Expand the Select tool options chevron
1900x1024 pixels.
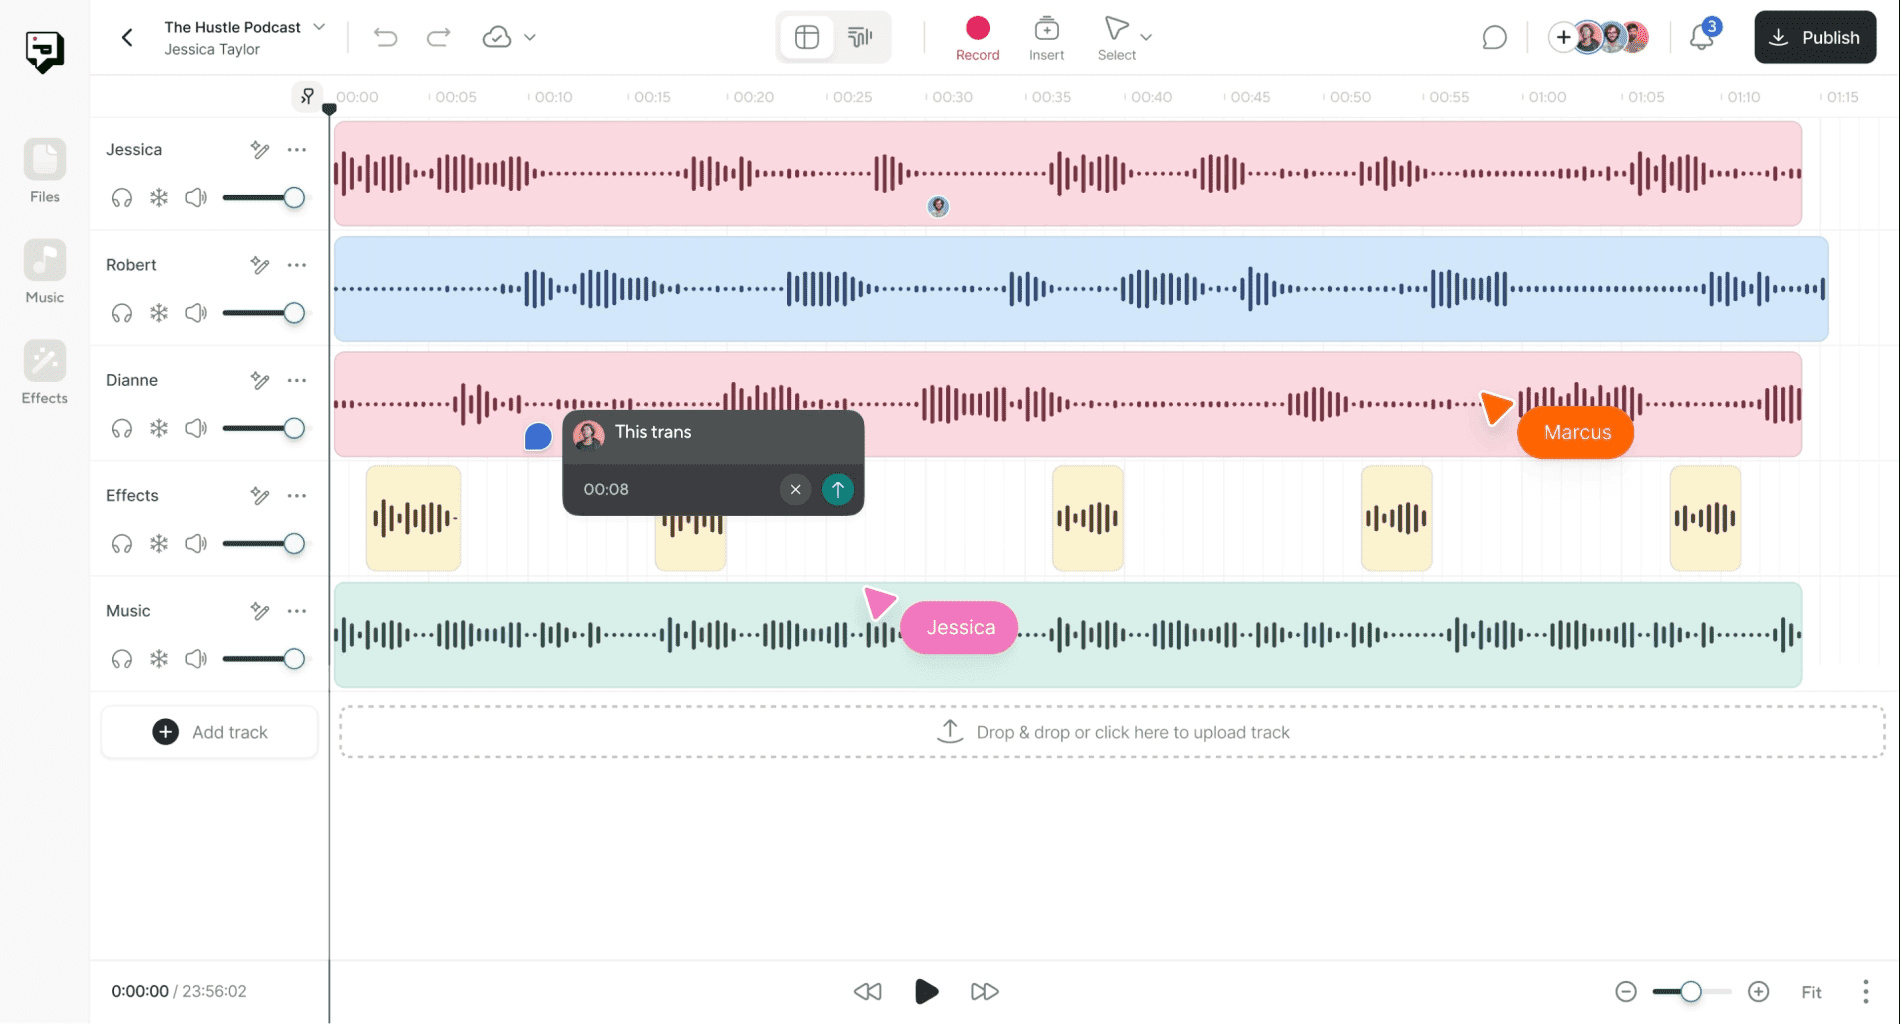click(x=1146, y=37)
